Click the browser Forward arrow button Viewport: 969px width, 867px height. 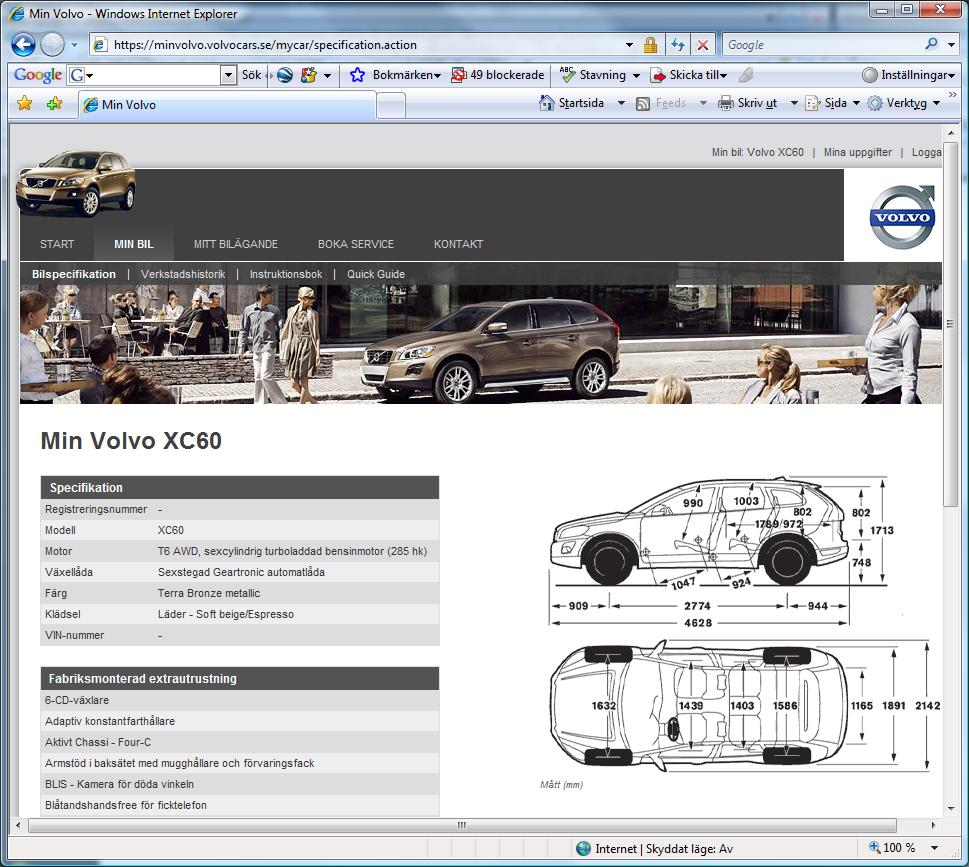click(x=52, y=44)
